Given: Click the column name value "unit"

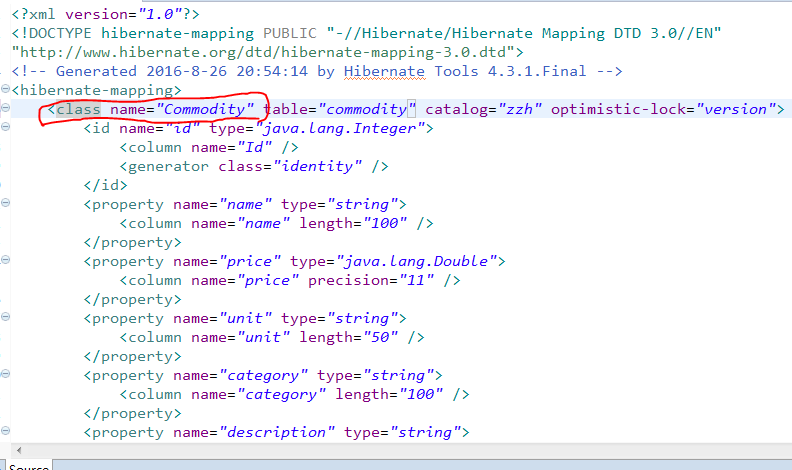Looking at the screenshot, I should pos(264,338).
